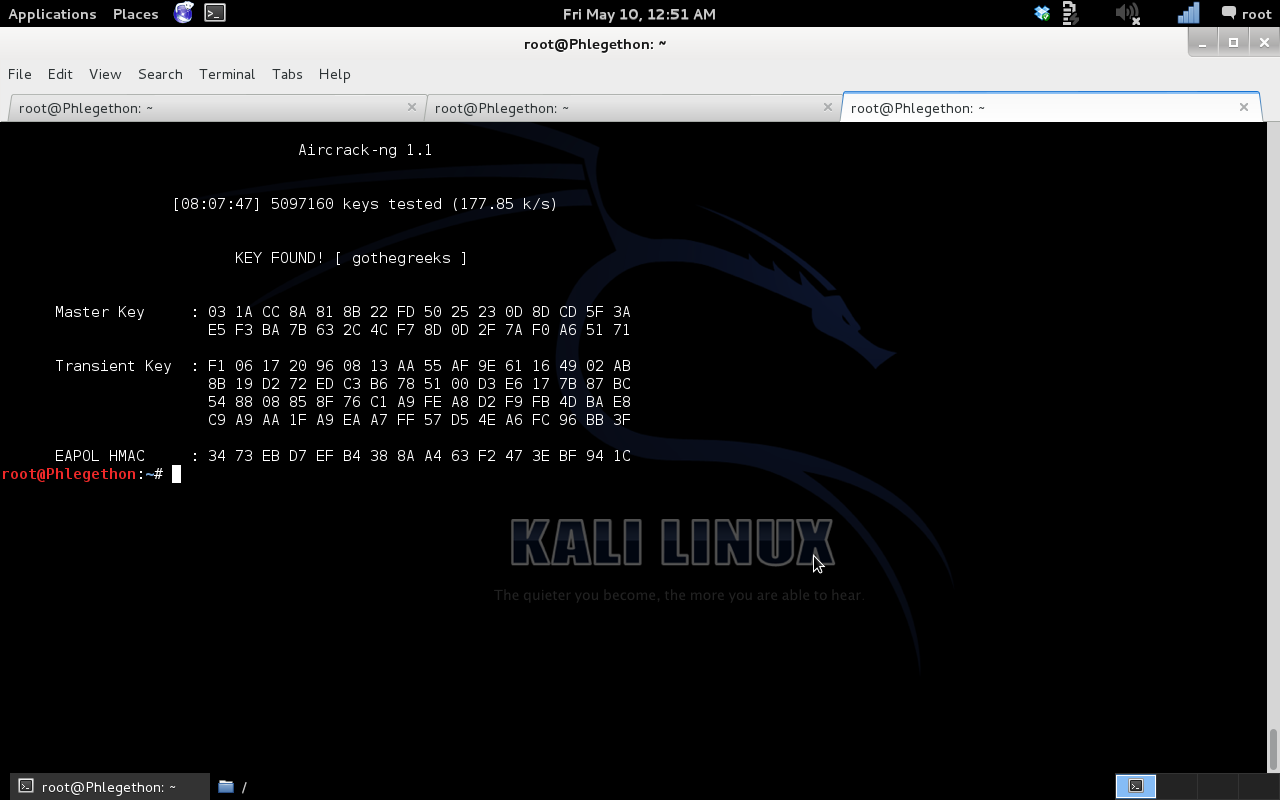Click the muted volume icon
Screen dimensions: 1280x800
coord(1128,13)
